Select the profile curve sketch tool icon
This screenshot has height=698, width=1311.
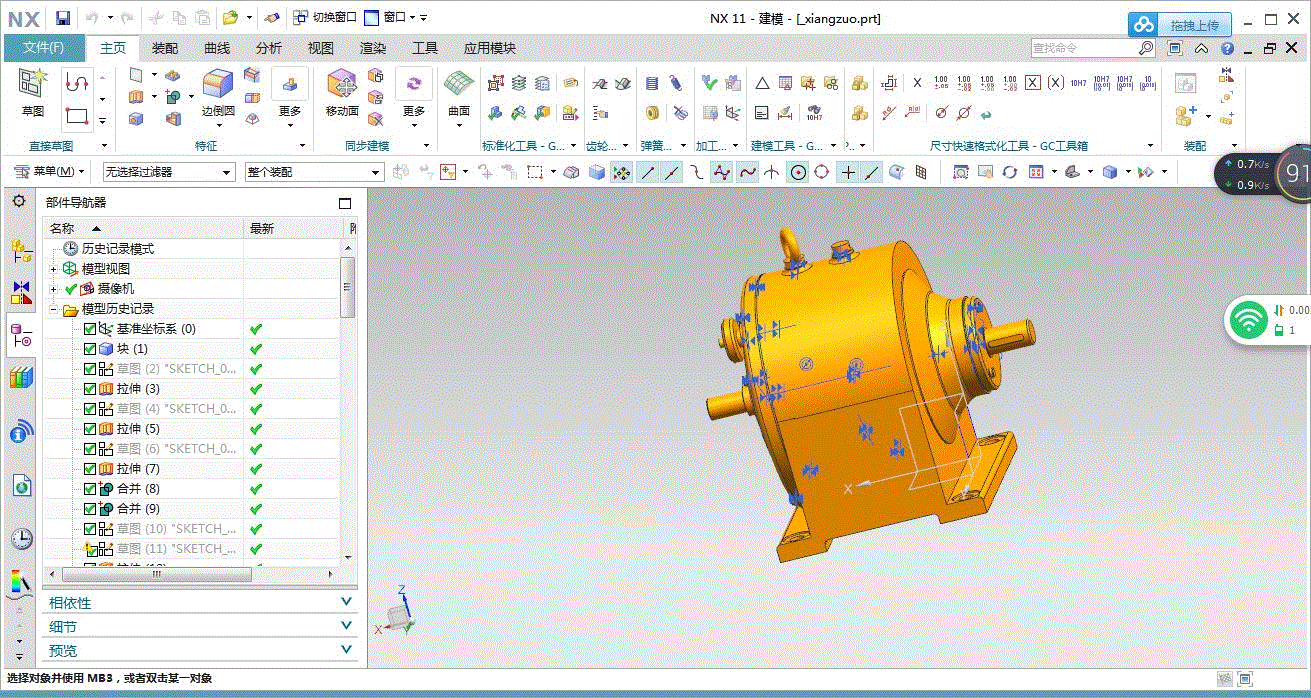tap(77, 84)
